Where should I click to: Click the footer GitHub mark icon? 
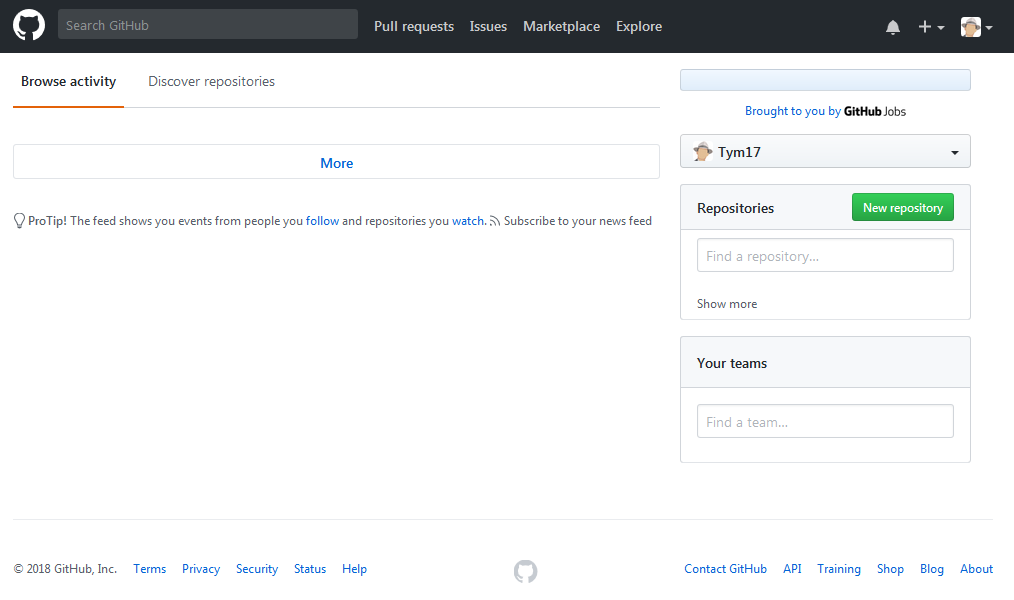click(x=525, y=571)
